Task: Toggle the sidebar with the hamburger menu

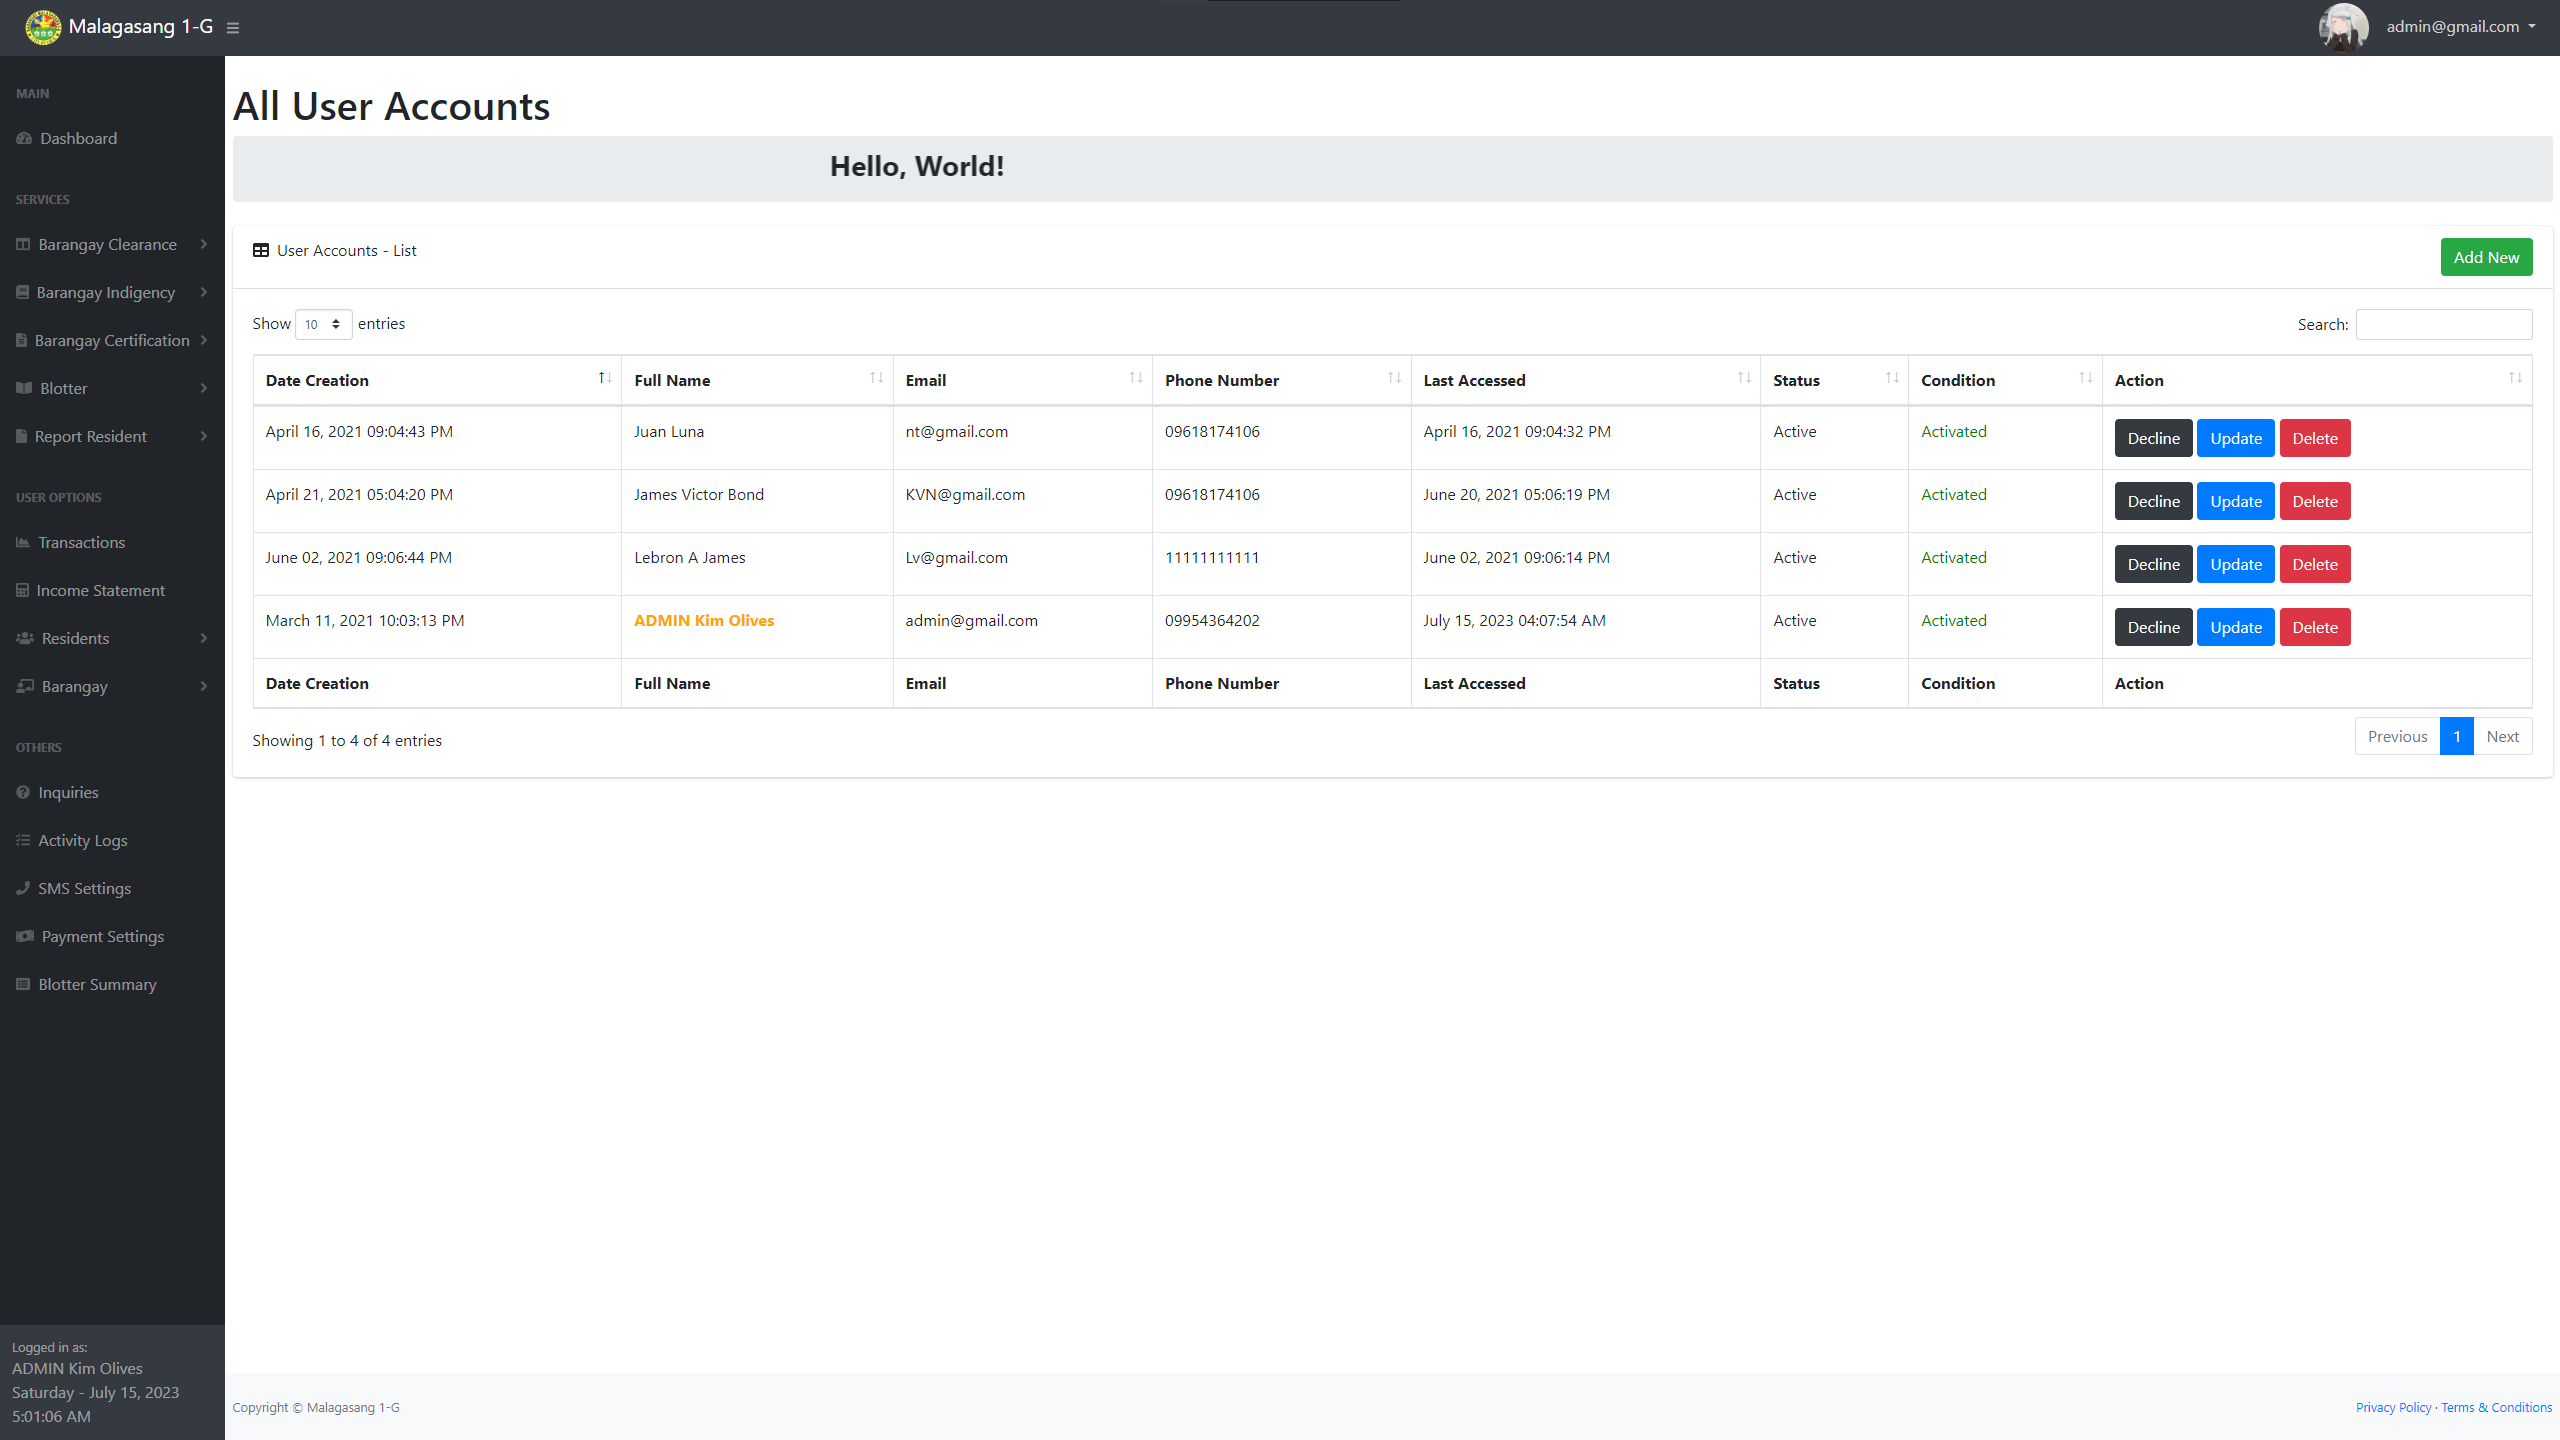Action: click(x=233, y=27)
